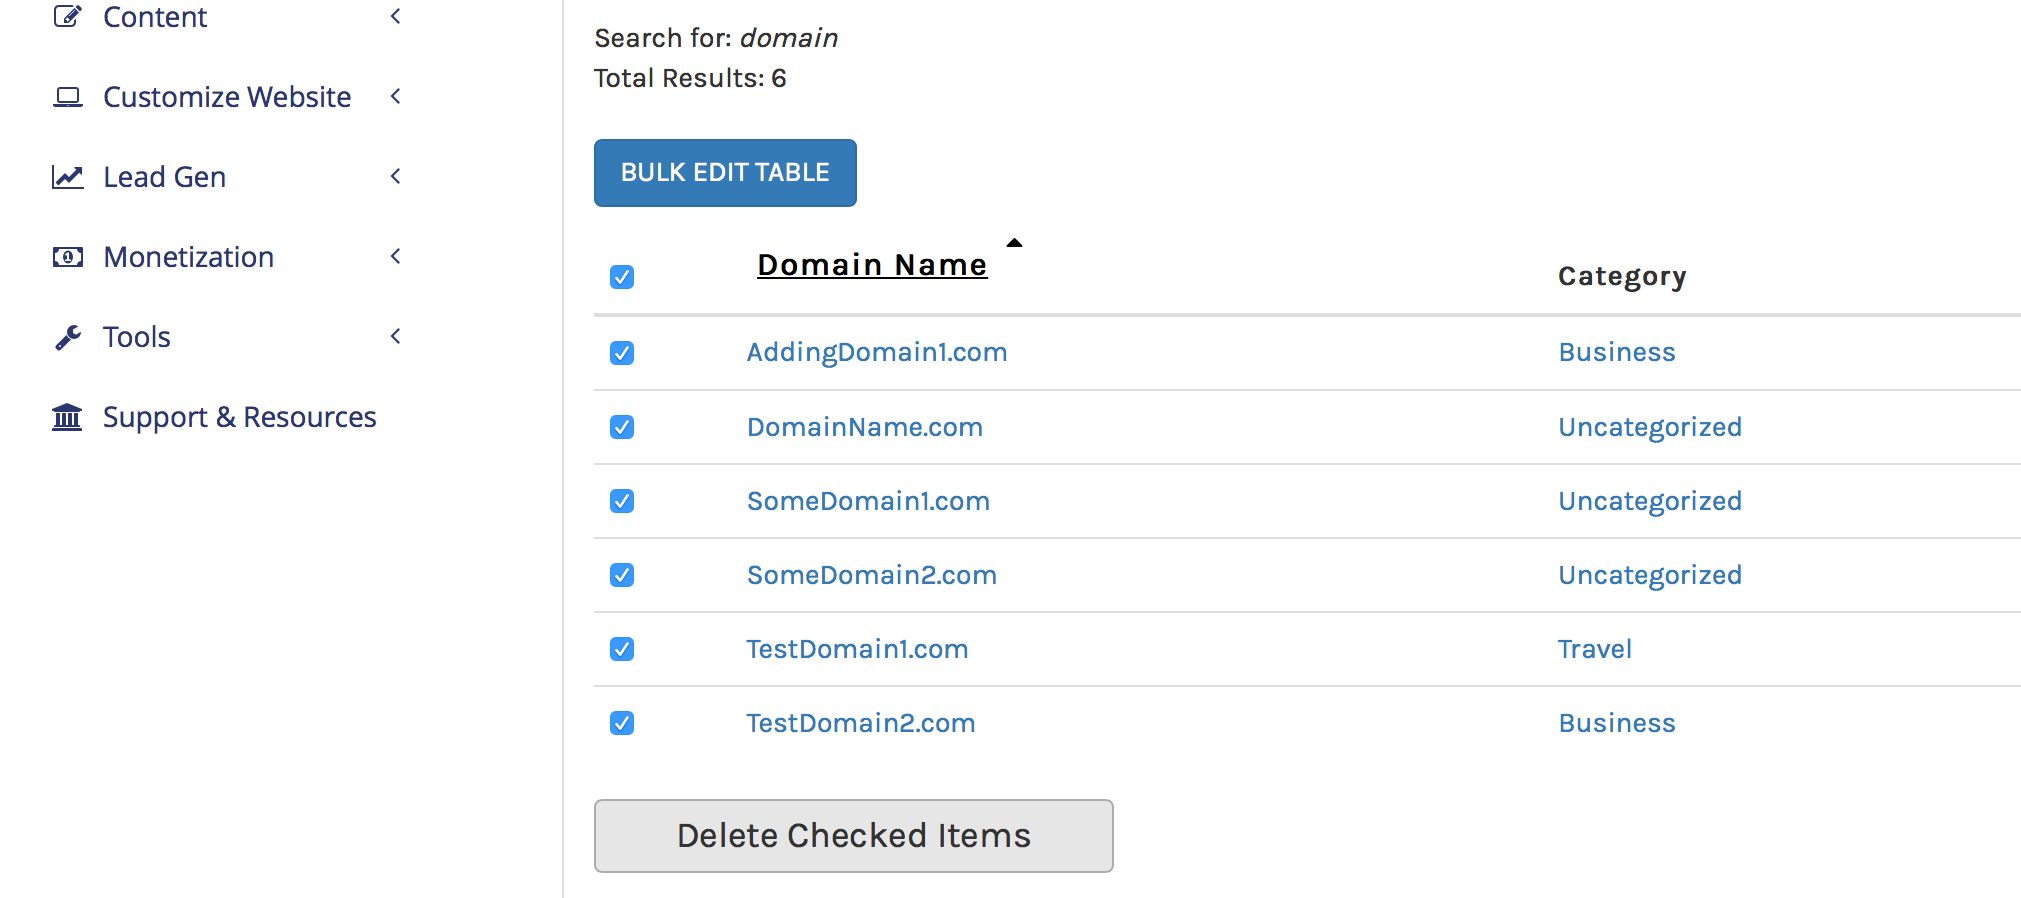Expand the Content menu chevron

[396, 16]
